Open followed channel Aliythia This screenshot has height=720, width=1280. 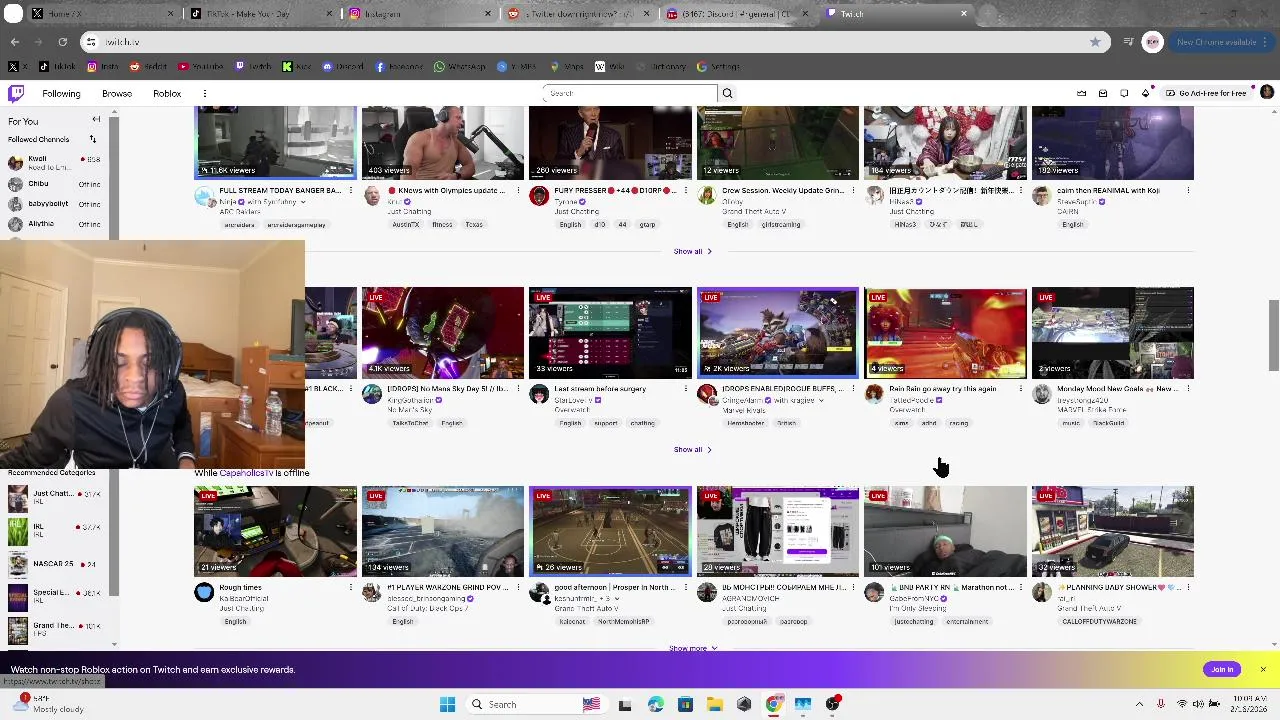tap(55, 224)
